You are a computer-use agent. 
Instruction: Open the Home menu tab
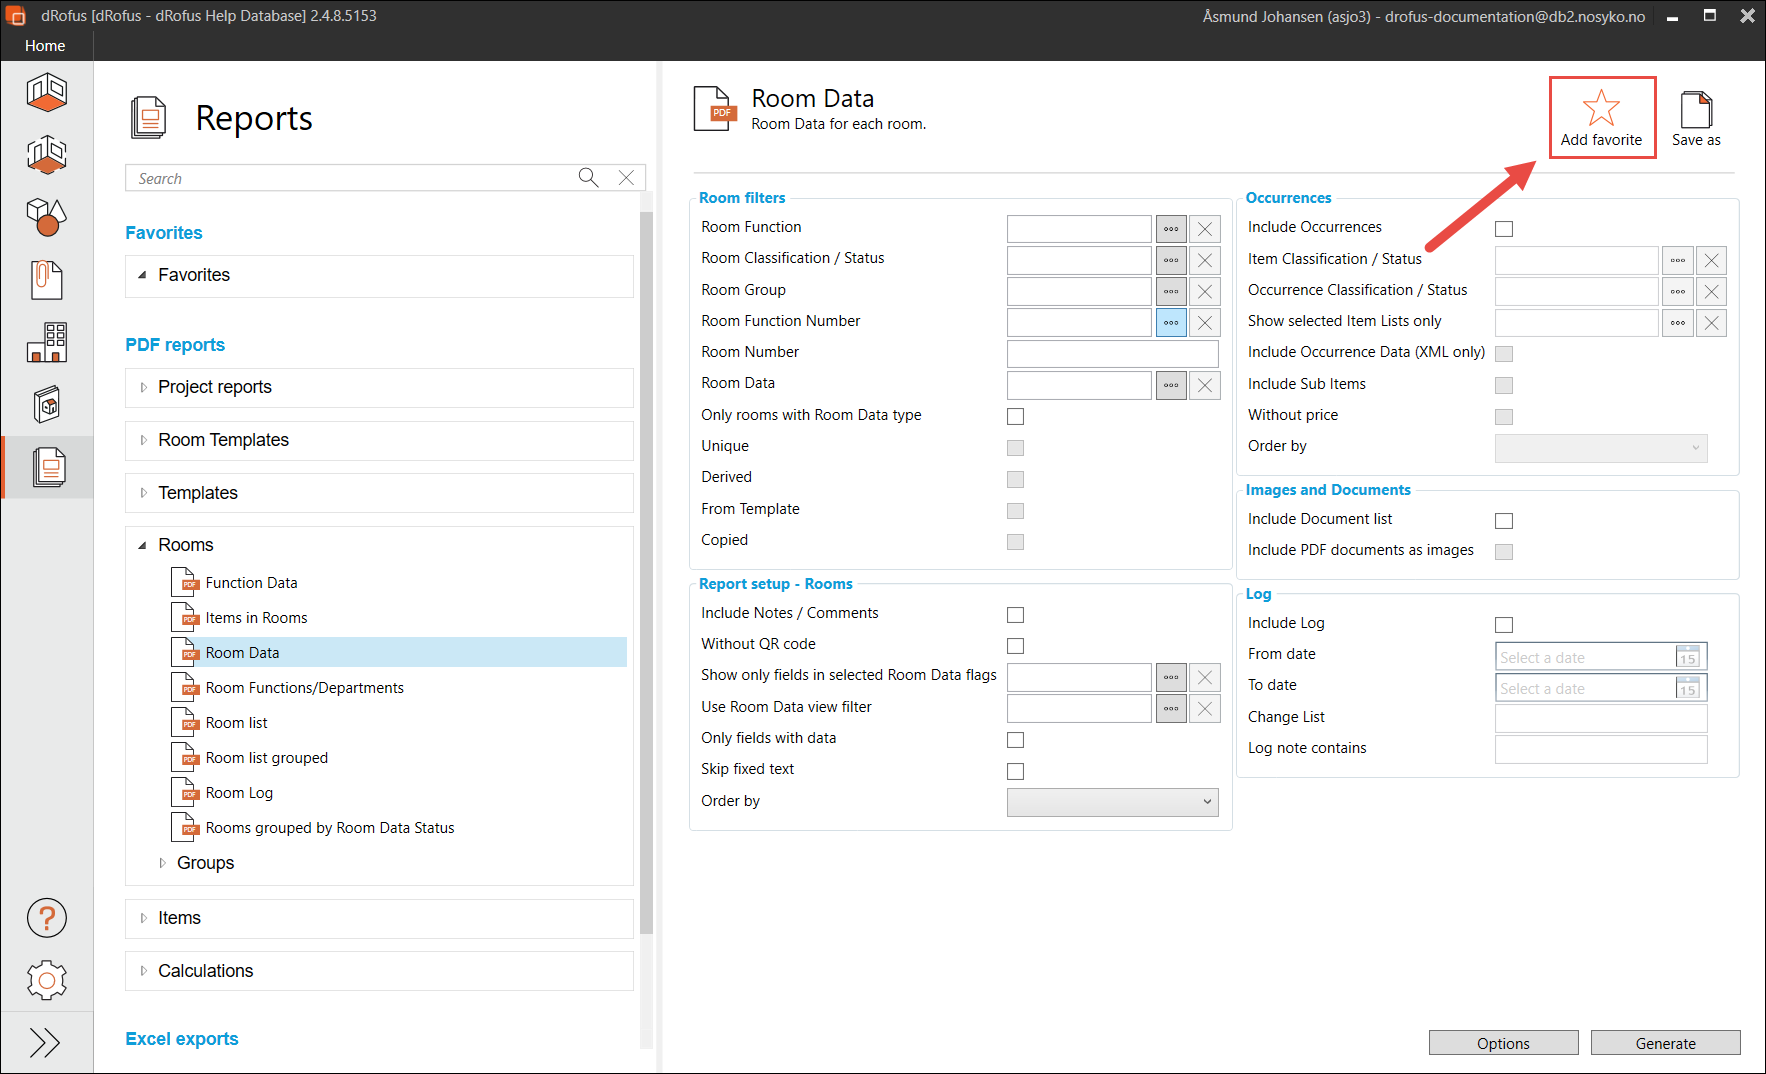tap(45, 46)
